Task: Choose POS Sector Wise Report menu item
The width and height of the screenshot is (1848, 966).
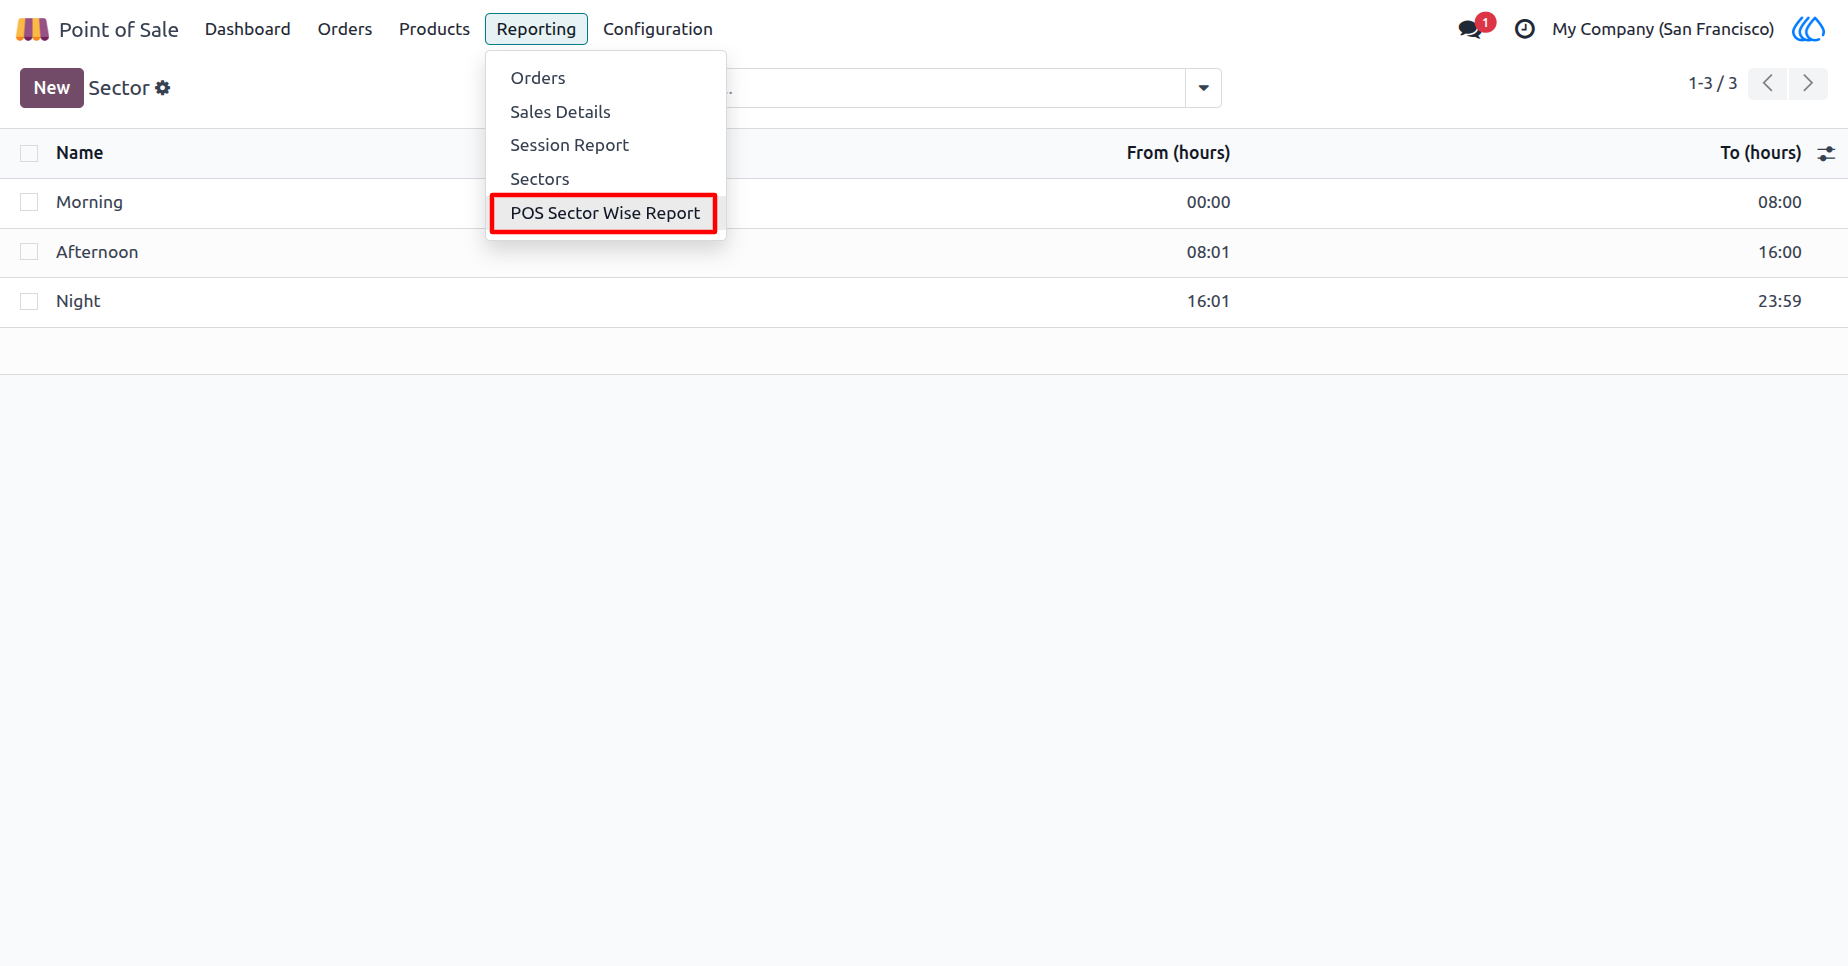Action: coord(604,213)
